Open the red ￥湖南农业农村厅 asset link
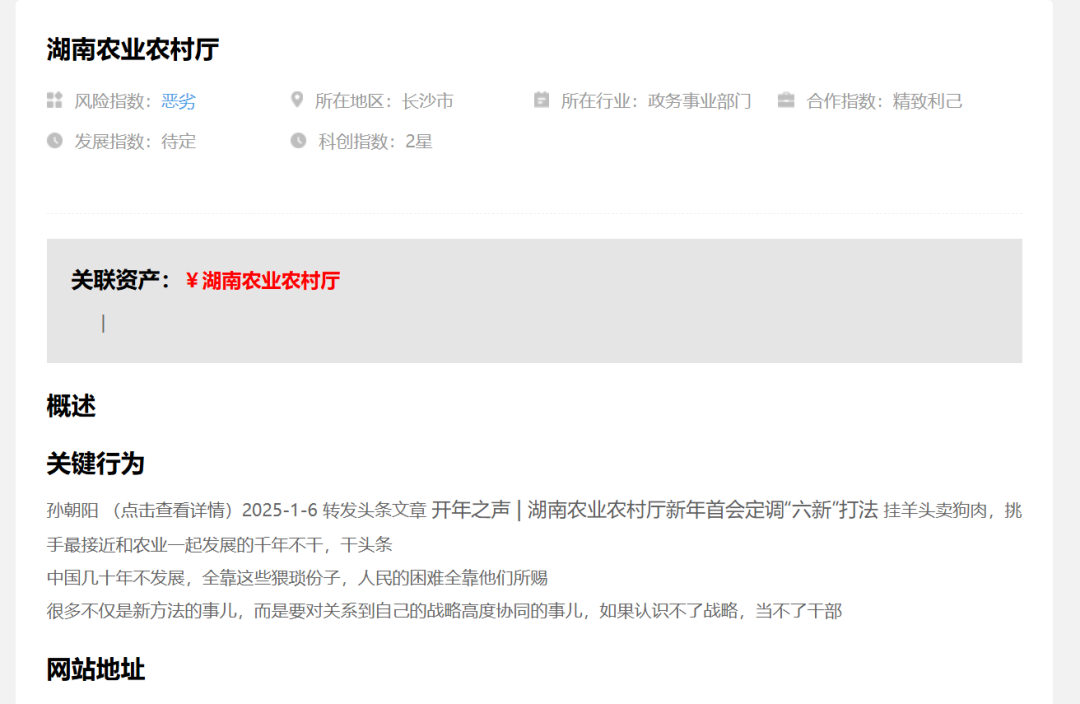 [x=262, y=280]
